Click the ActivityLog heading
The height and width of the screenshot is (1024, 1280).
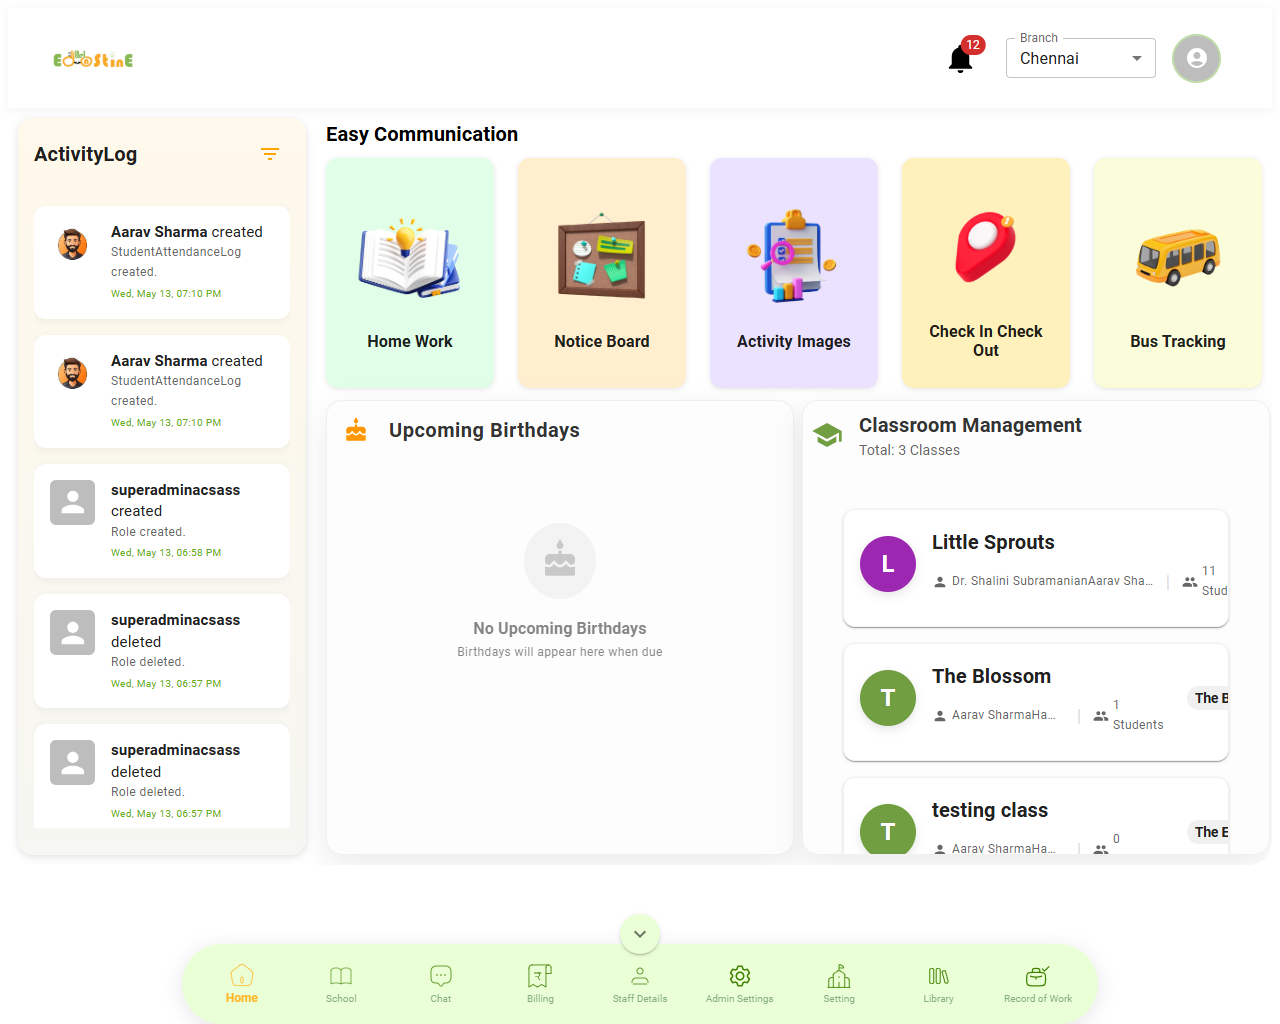[x=86, y=154]
